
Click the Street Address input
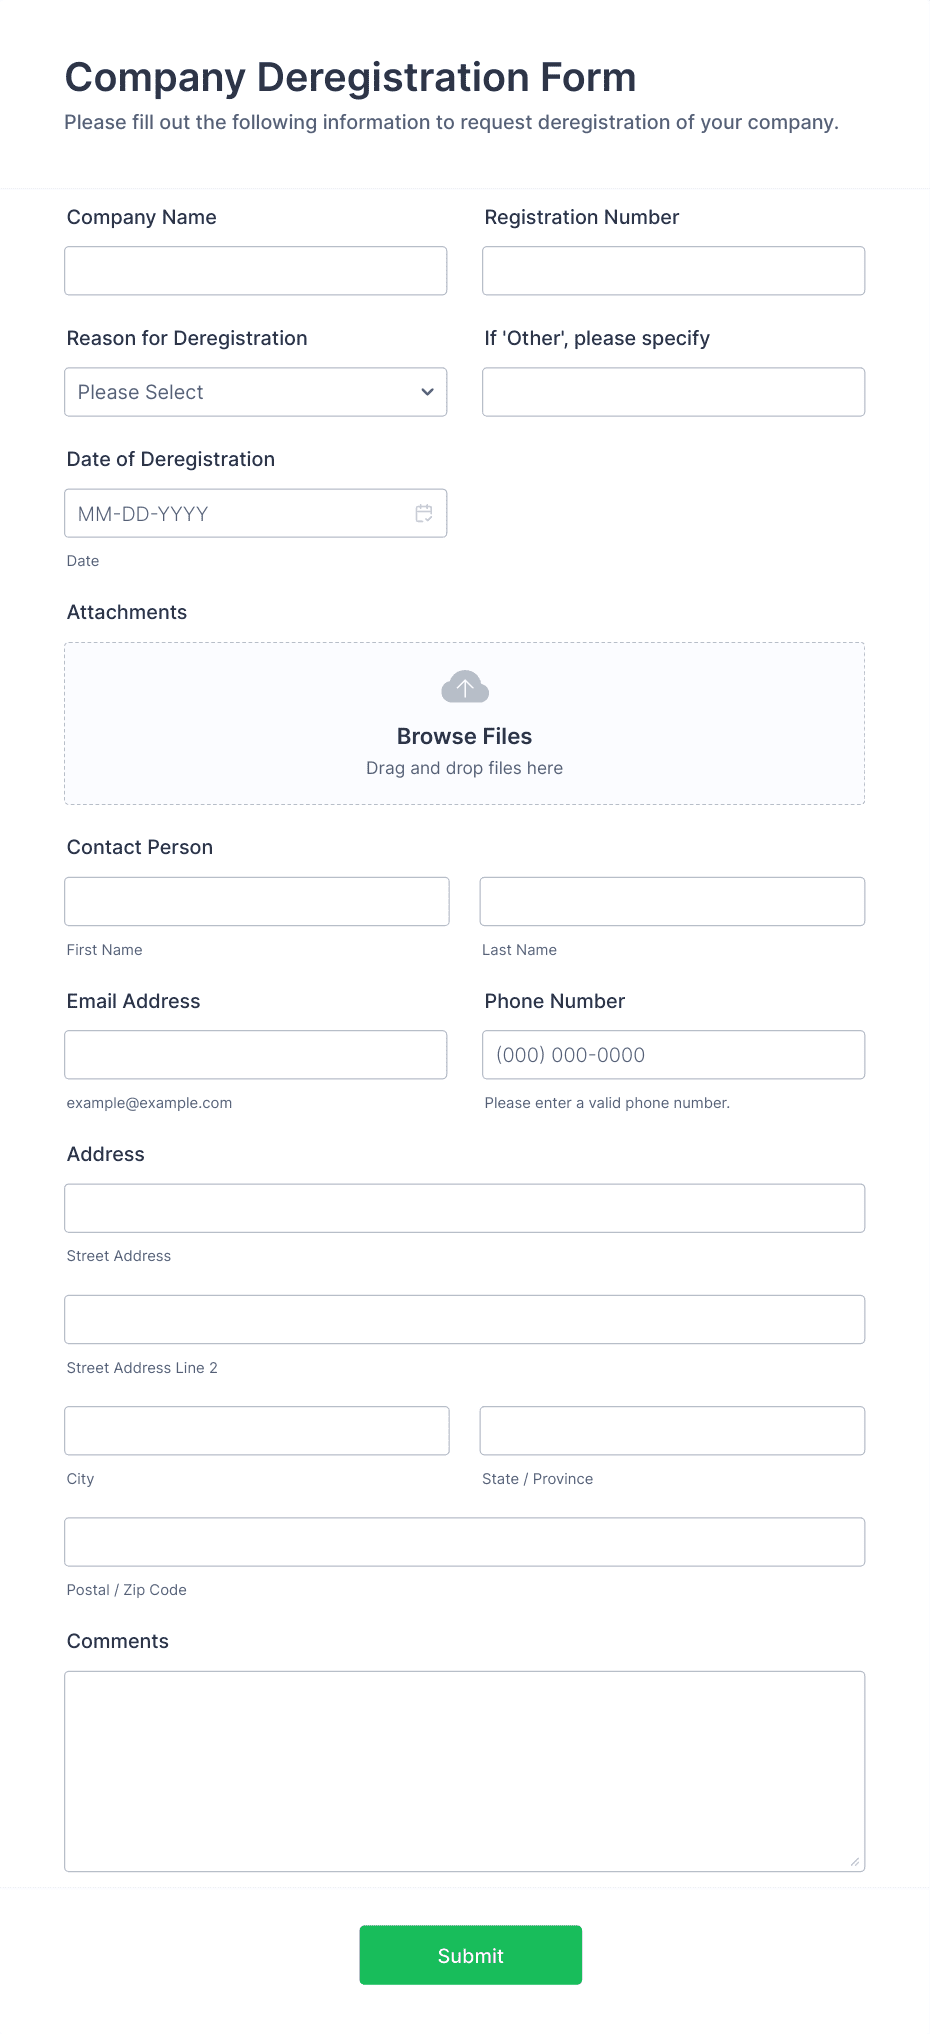(465, 1208)
